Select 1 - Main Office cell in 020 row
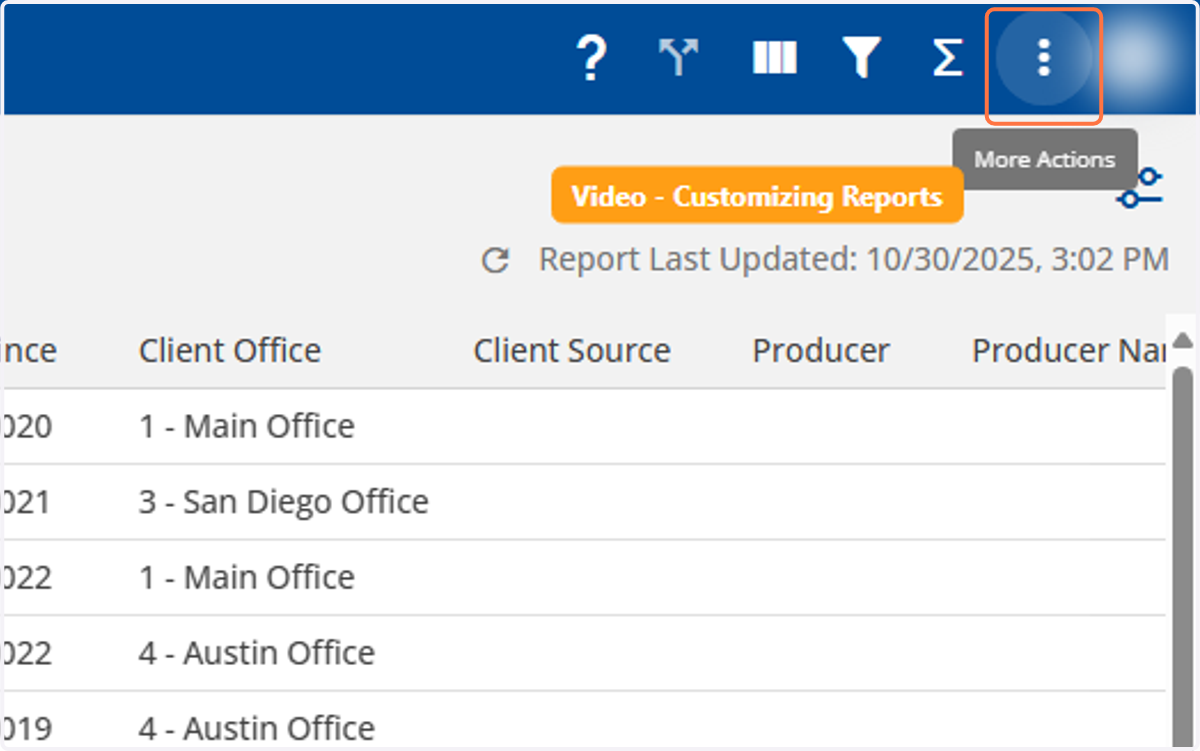The width and height of the screenshot is (1200, 751). coord(247,426)
